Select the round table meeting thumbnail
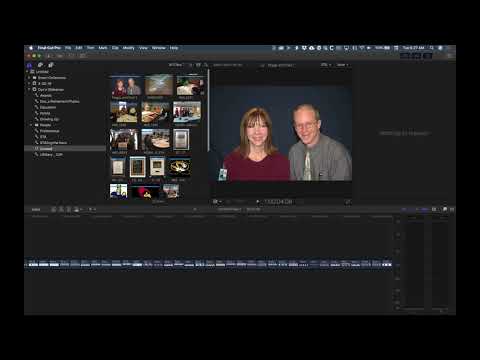The image size is (480, 360). [x=155, y=139]
